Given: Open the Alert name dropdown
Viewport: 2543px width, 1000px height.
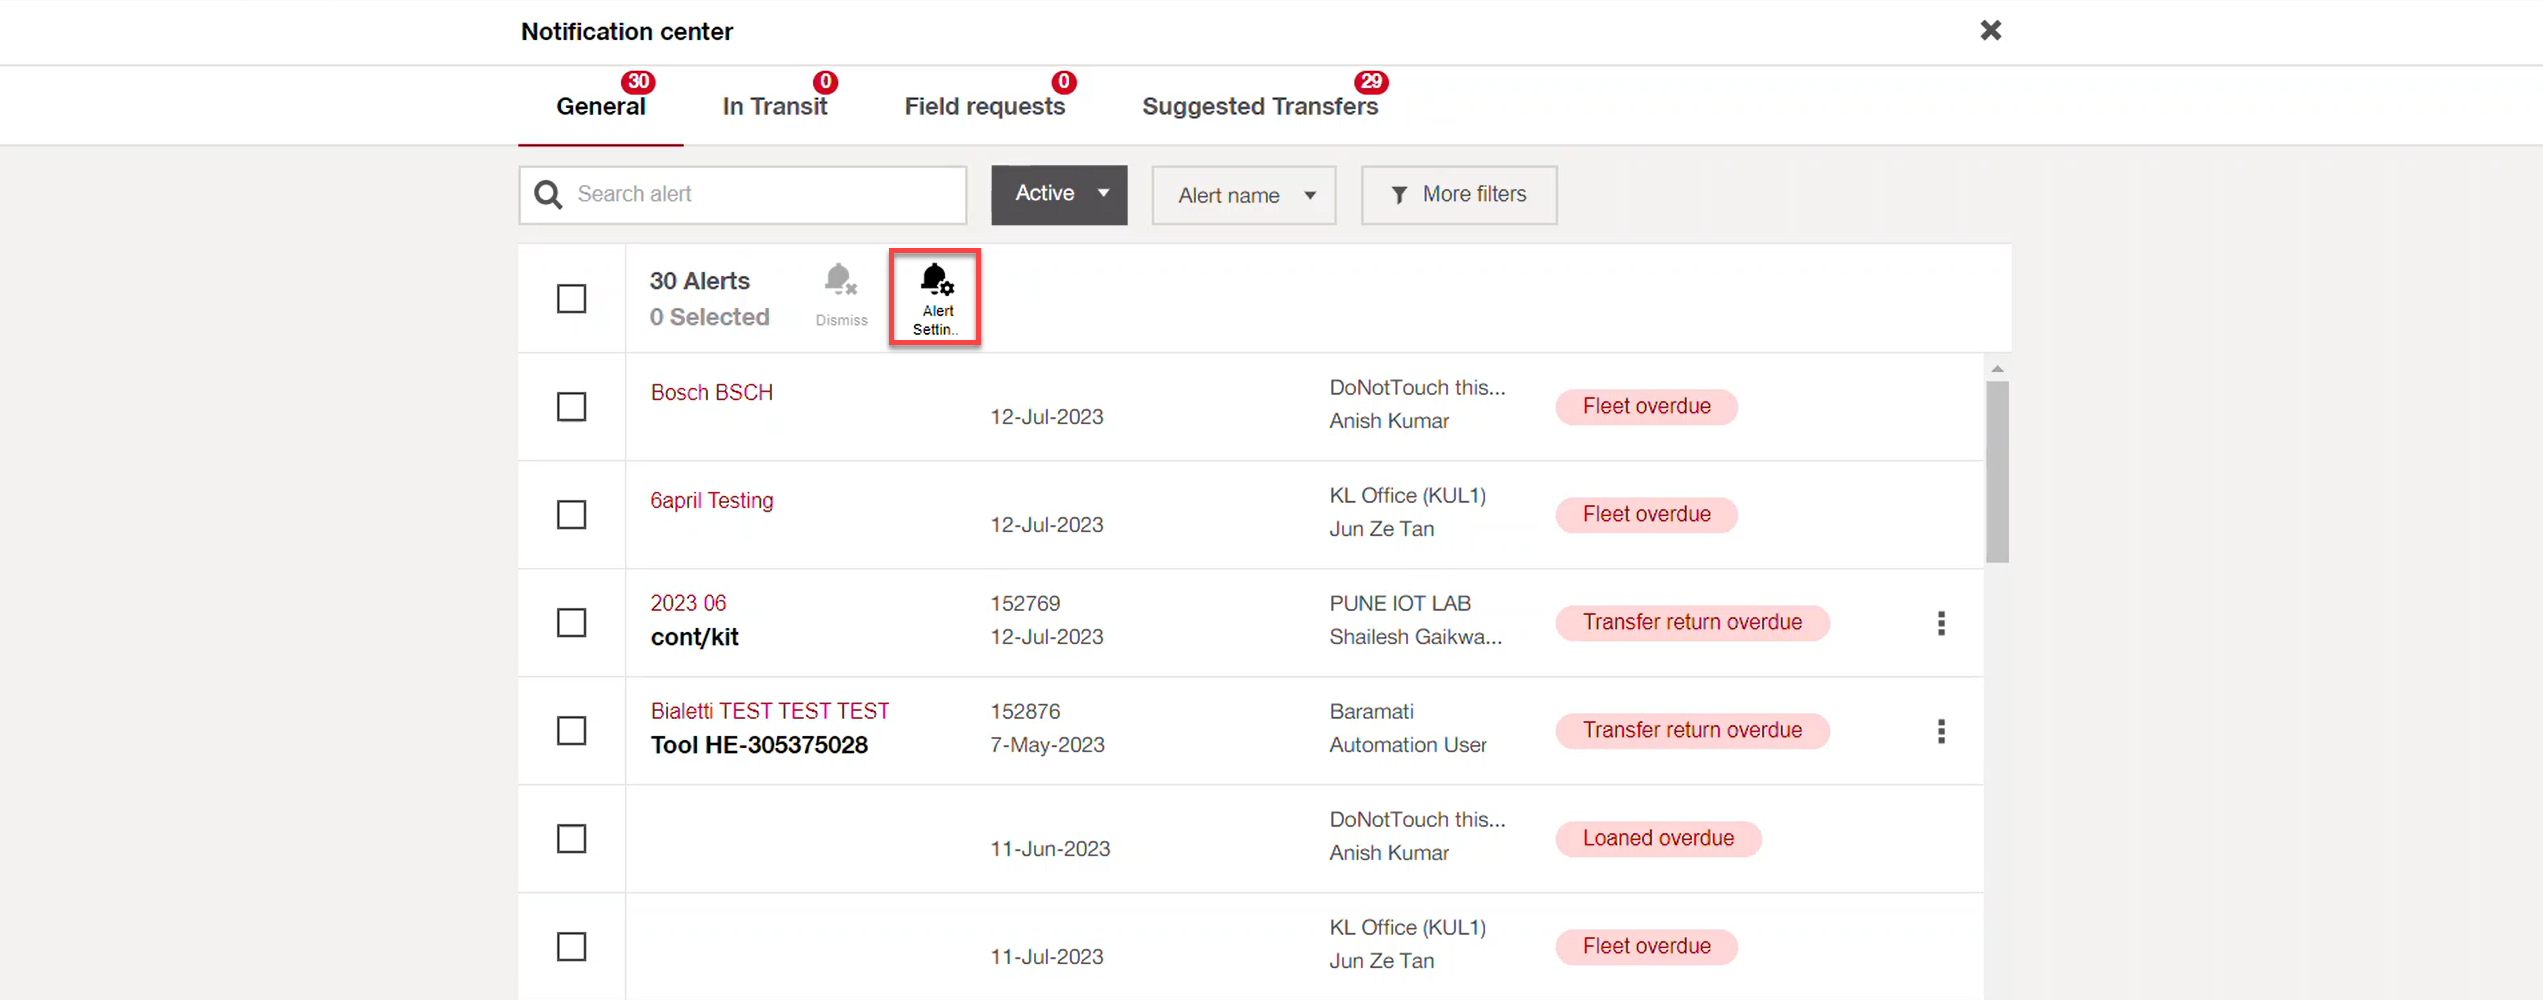Looking at the screenshot, I should [1244, 195].
